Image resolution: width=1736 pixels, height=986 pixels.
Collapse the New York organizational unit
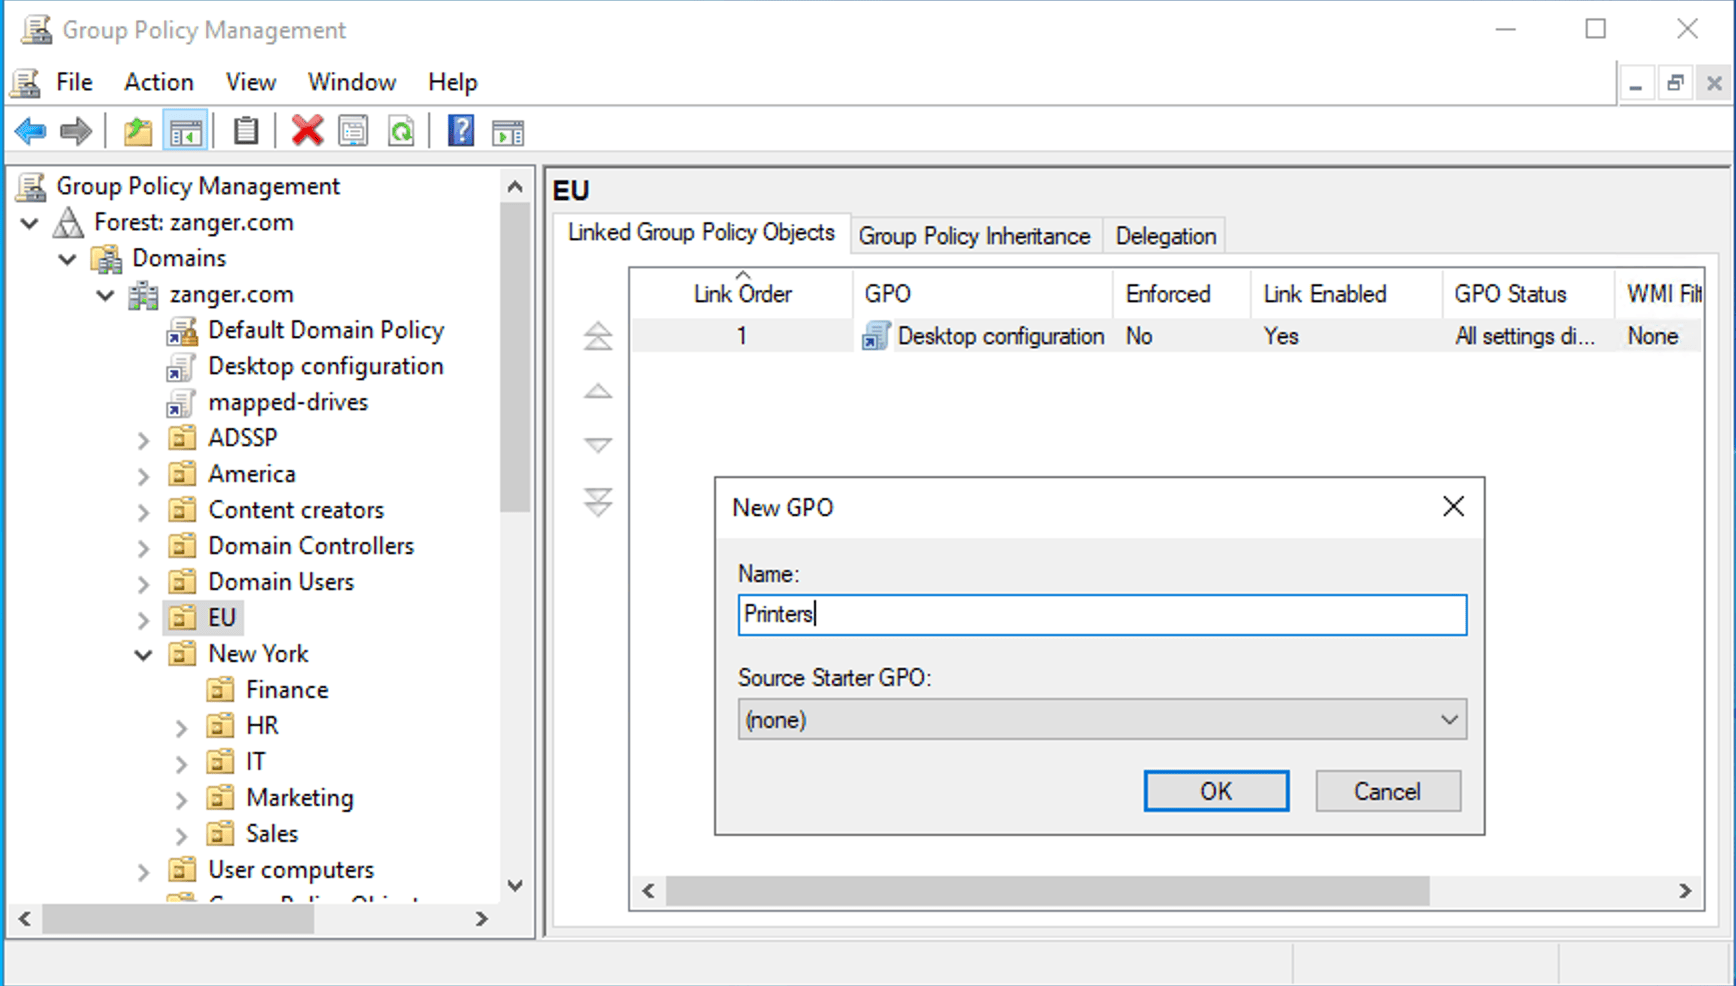click(143, 654)
